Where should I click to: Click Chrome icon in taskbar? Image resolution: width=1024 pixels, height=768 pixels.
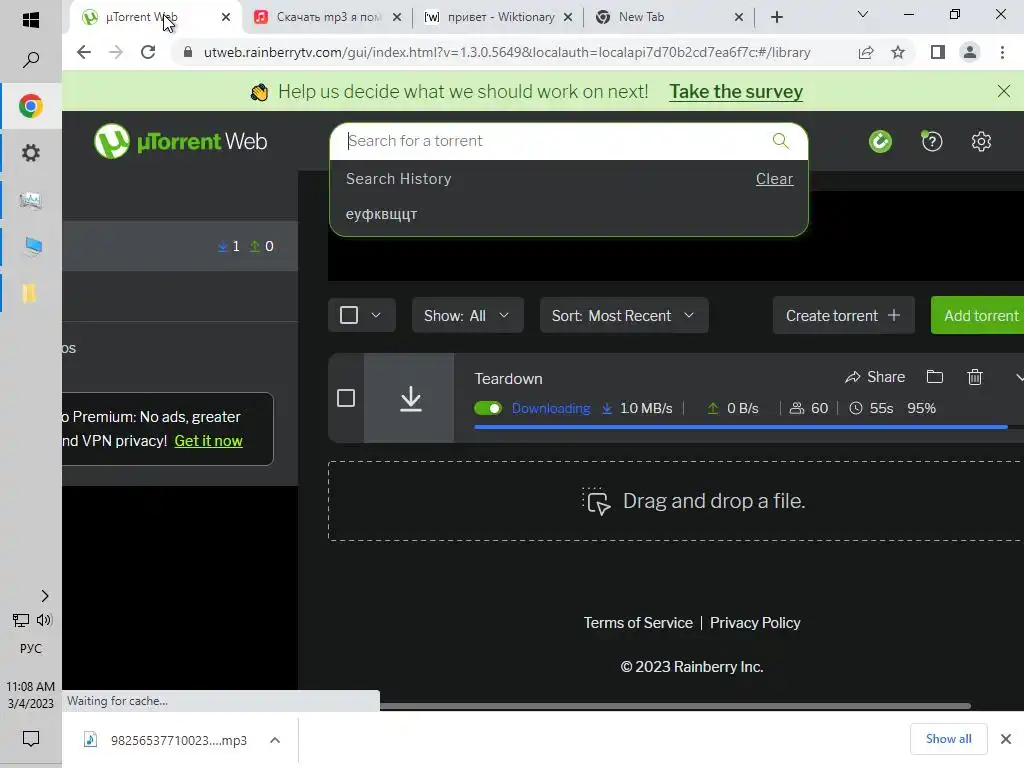pyautogui.click(x=31, y=106)
